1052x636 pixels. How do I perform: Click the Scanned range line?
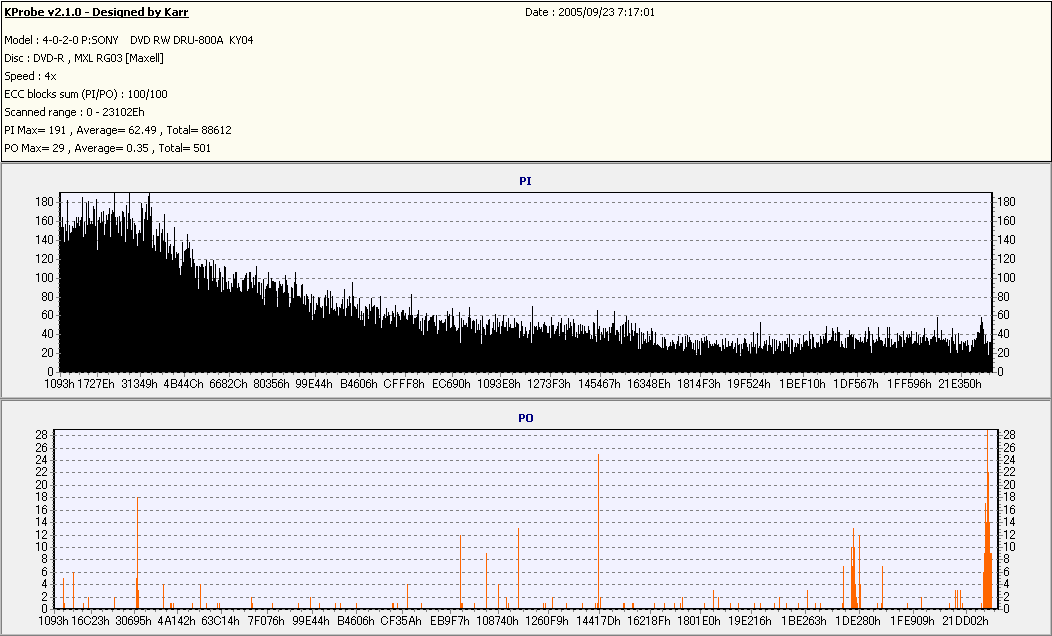74,112
